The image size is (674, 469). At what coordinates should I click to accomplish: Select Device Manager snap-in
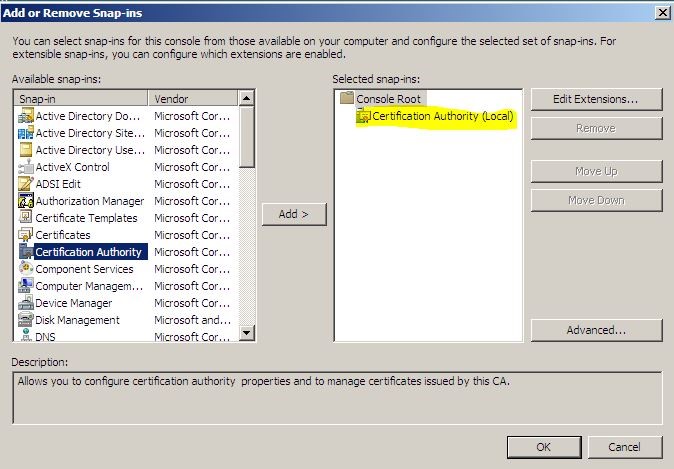pos(74,303)
